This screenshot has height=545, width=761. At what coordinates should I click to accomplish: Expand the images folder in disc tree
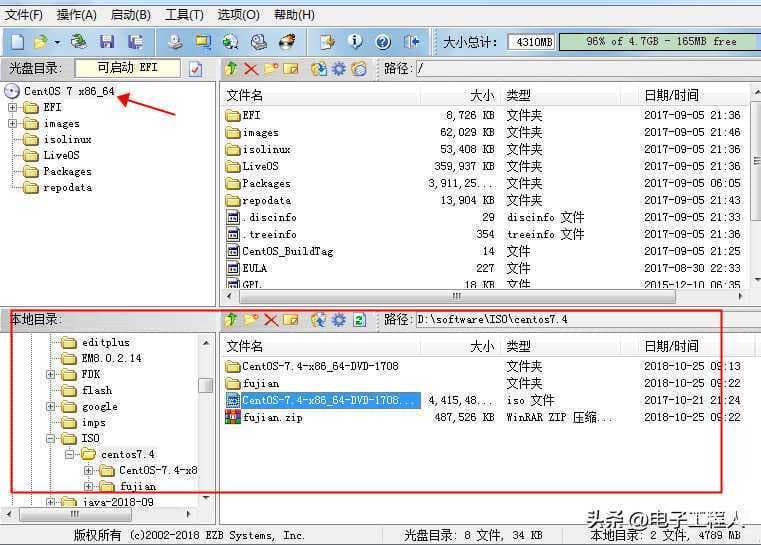[x=13, y=124]
